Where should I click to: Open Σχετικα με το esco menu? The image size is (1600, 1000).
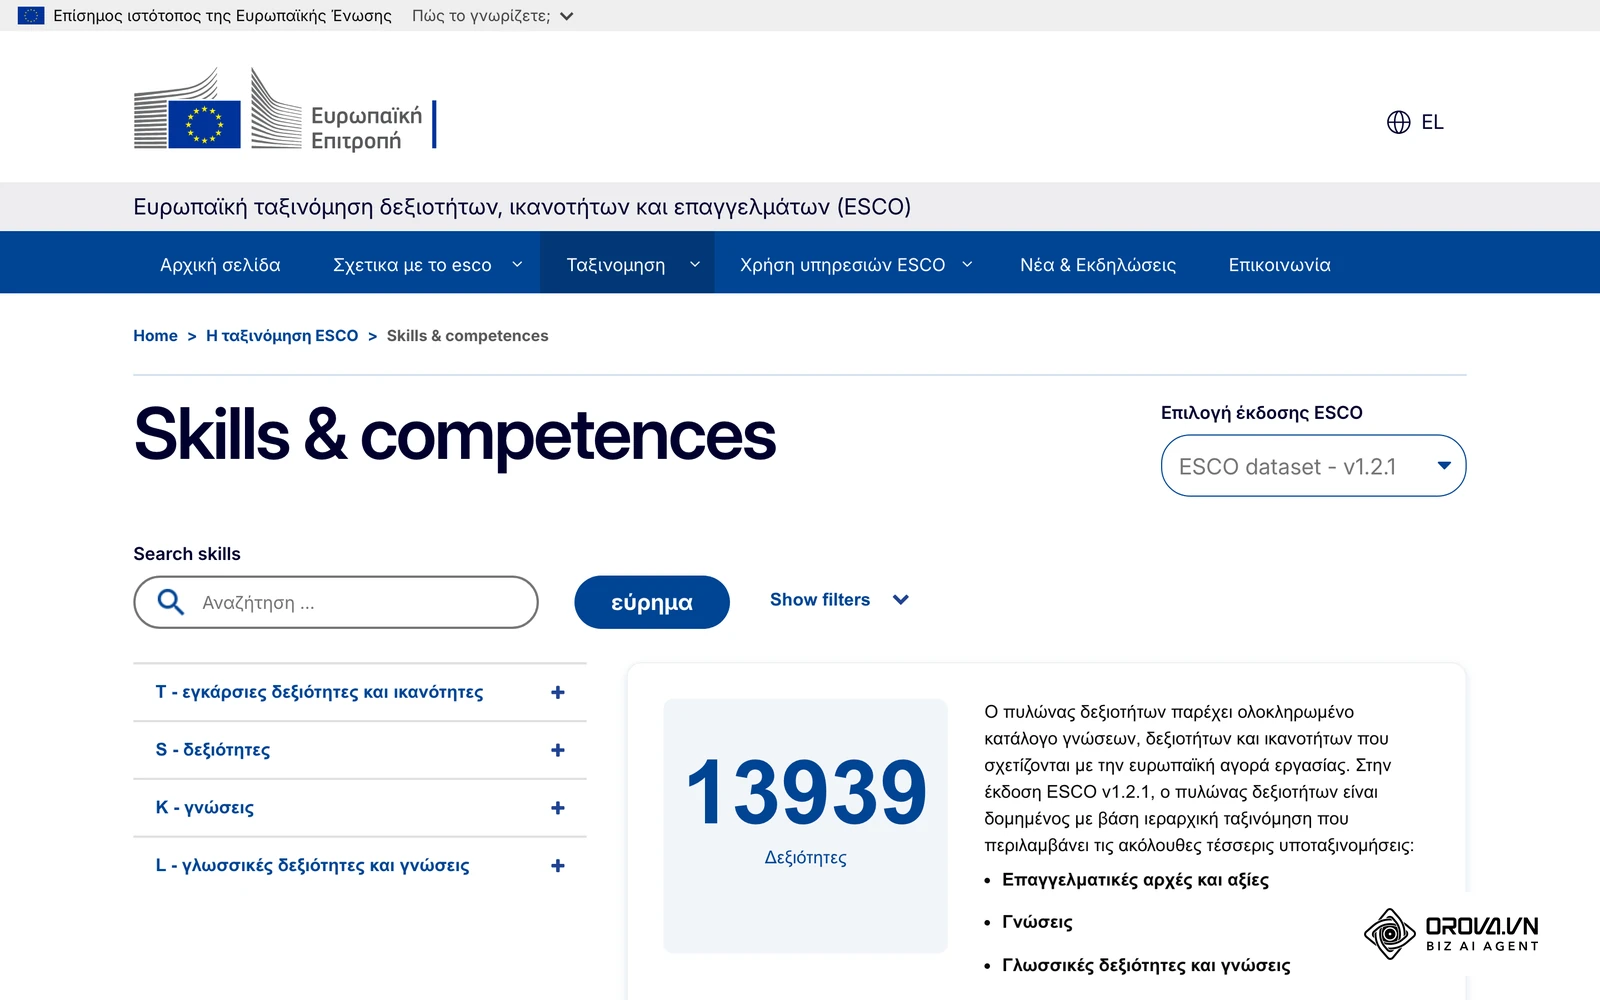427,264
